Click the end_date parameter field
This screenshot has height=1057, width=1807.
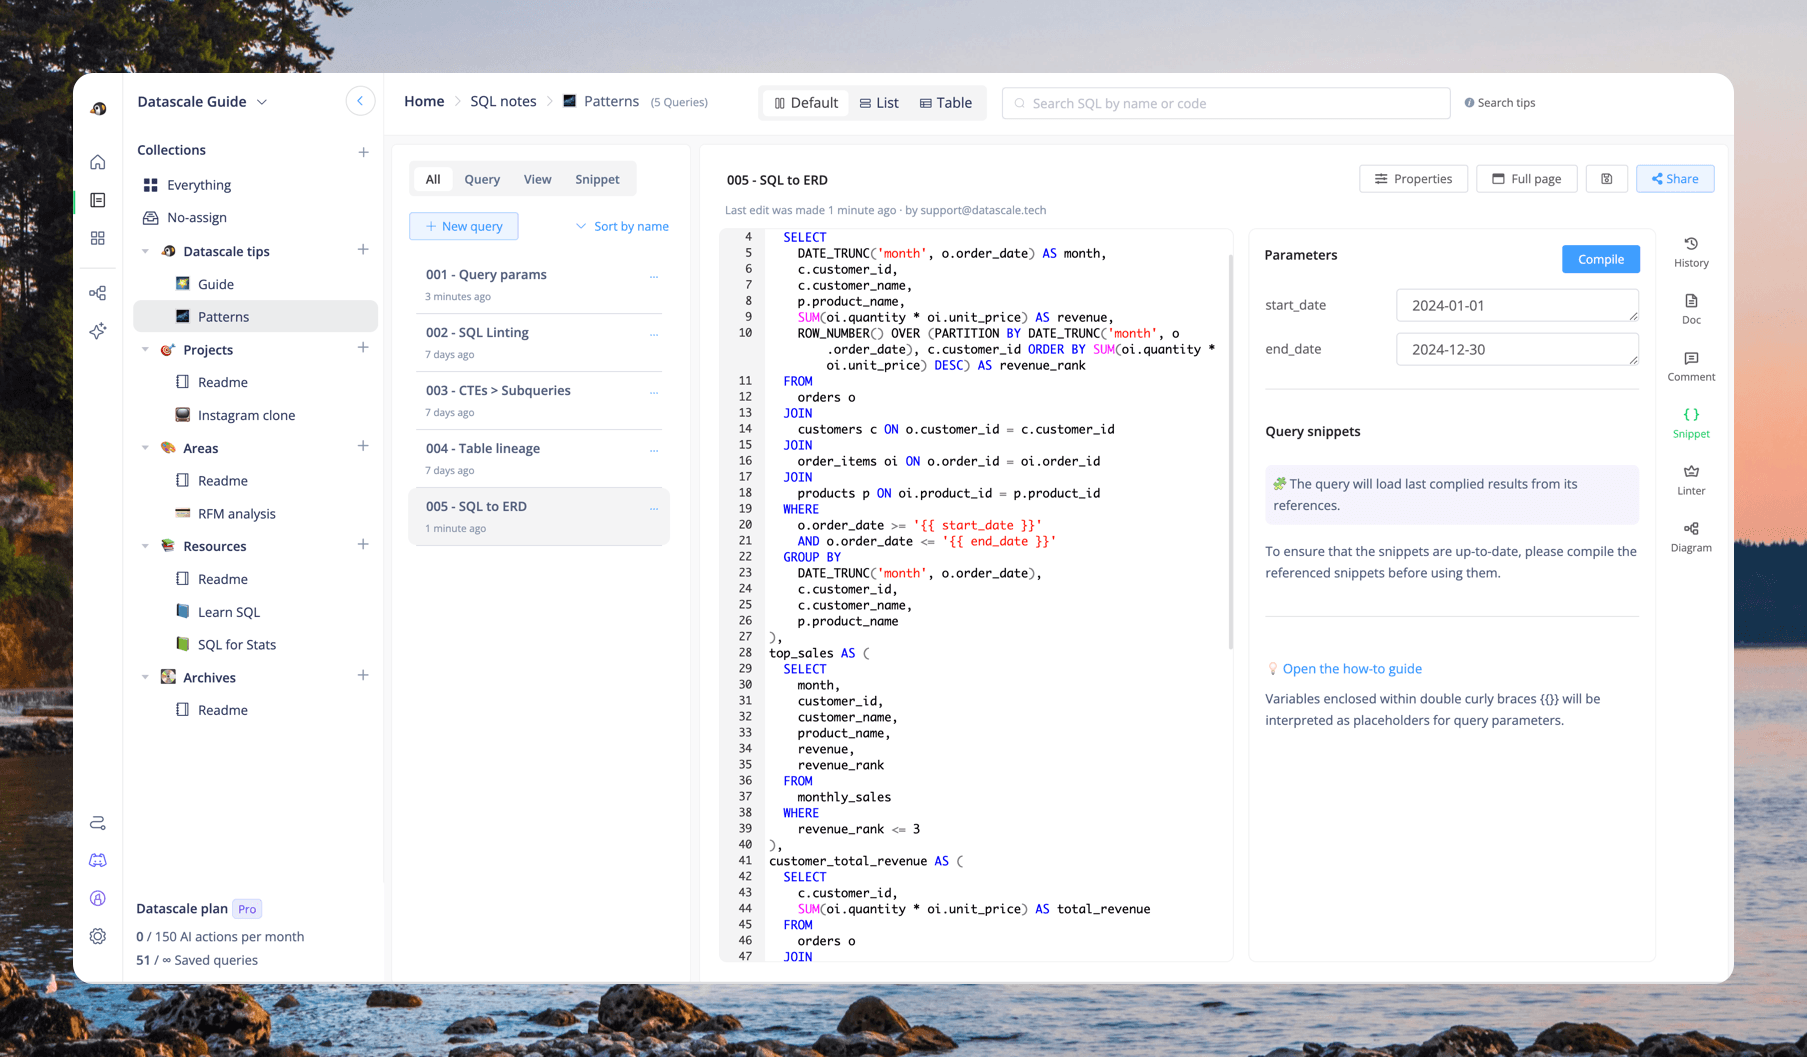[1516, 348]
